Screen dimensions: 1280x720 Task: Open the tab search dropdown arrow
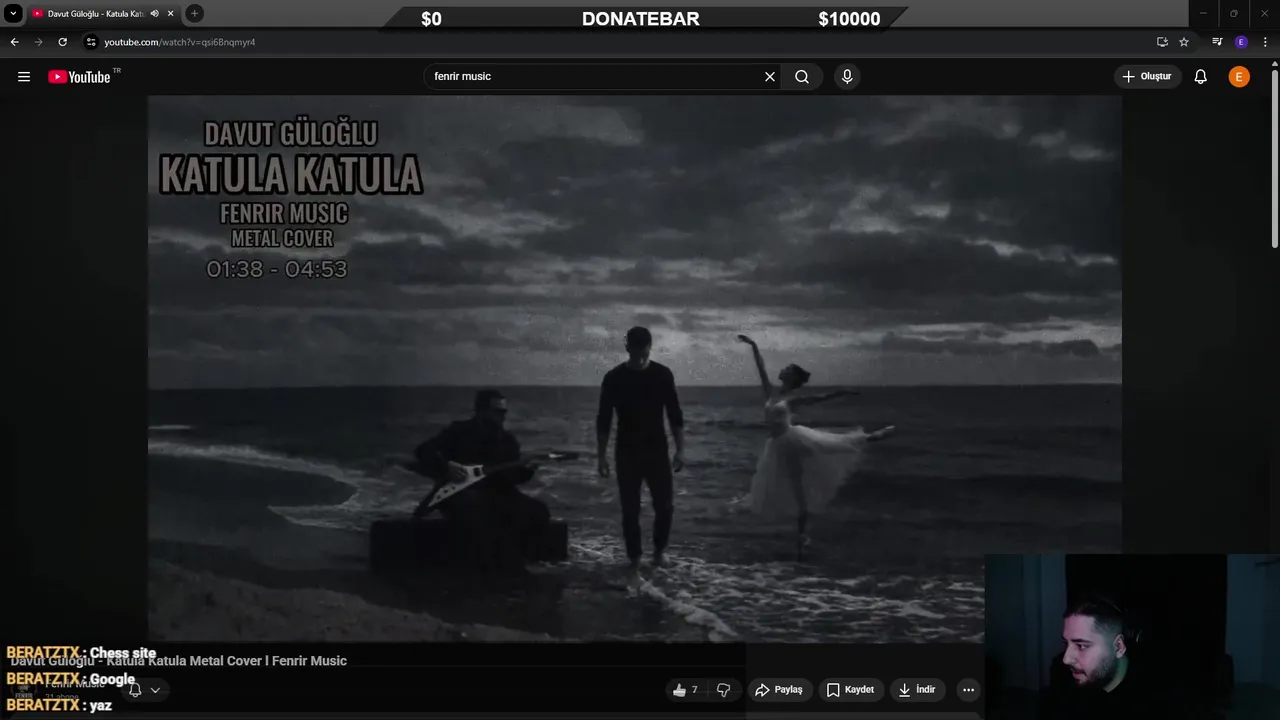(13, 14)
